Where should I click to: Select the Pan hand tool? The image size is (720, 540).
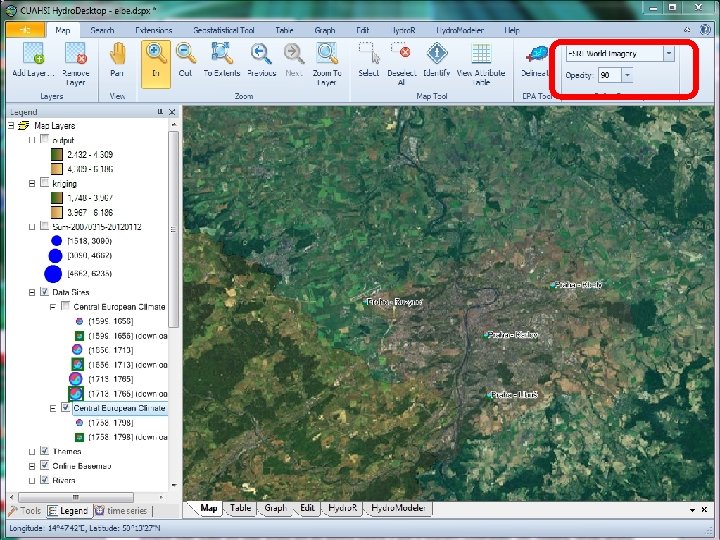[x=117, y=55]
